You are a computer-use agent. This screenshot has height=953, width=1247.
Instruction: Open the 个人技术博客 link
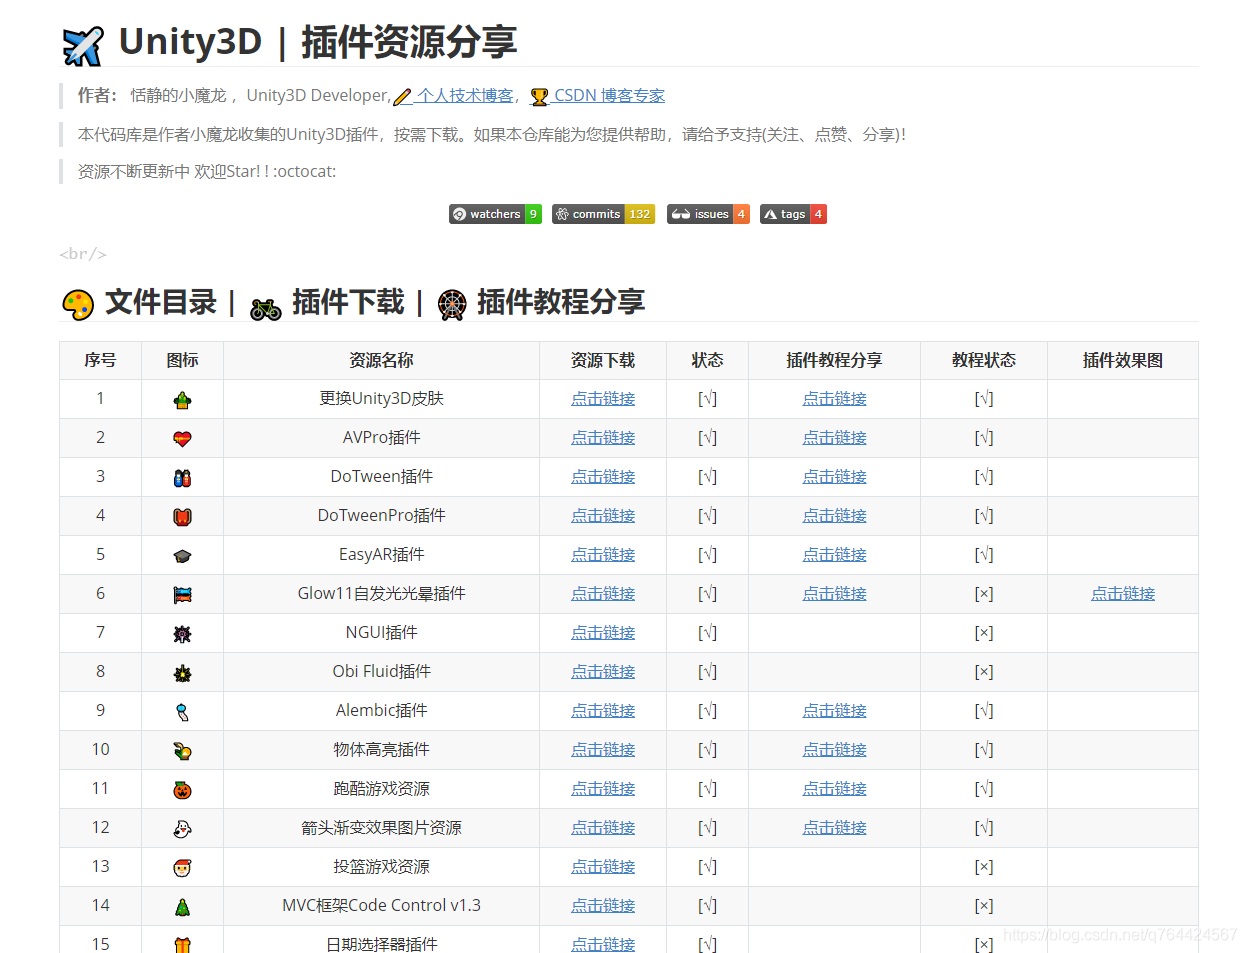tap(464, 95)
